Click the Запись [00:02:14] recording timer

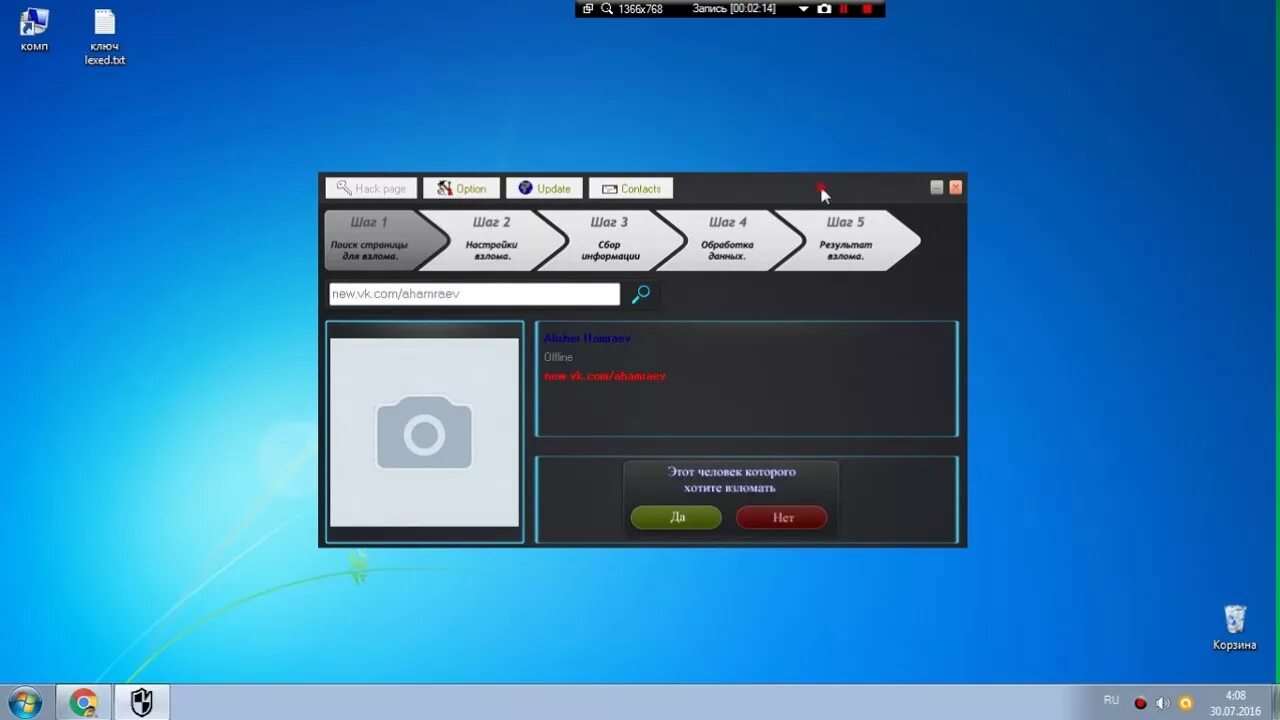click(x=734, y=9)
